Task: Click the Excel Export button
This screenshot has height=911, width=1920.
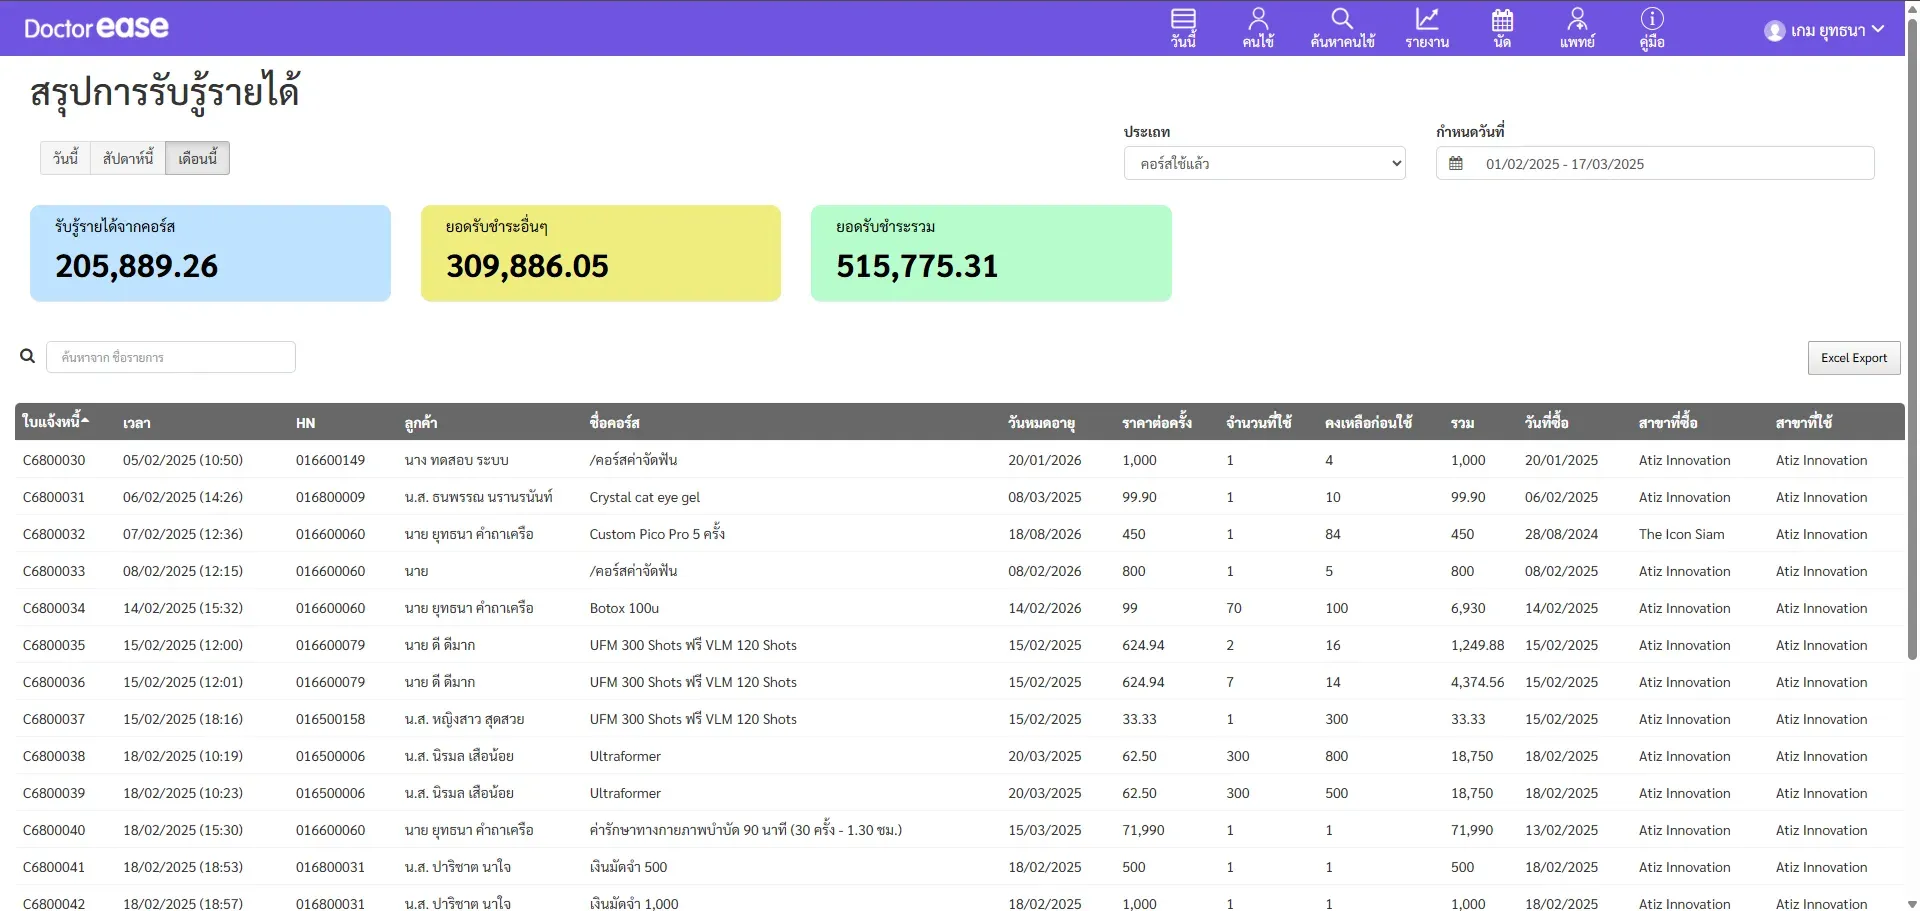Action: (1853, 358)
